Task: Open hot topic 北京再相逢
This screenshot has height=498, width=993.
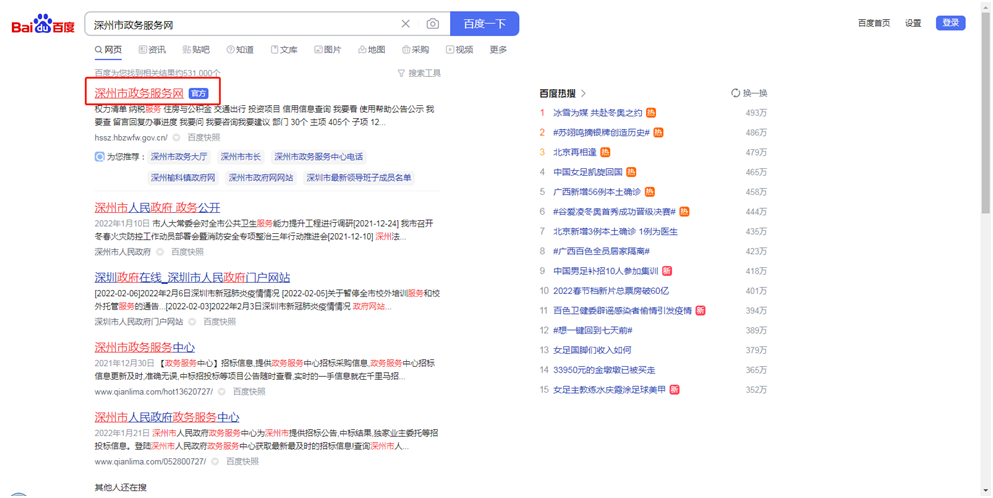Action: coord(575,152)
